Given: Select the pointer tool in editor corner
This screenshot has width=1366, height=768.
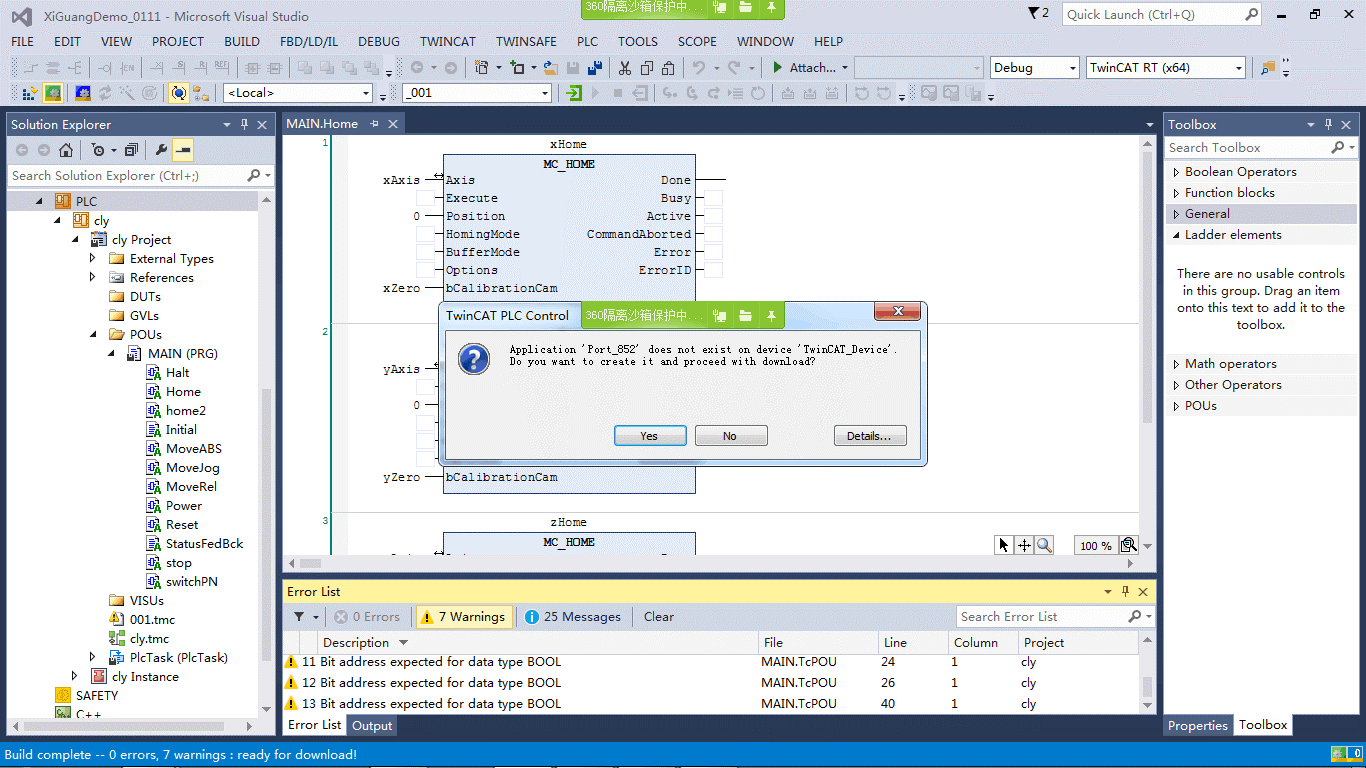Looking at the screenshot, I should click(1004, 545).
